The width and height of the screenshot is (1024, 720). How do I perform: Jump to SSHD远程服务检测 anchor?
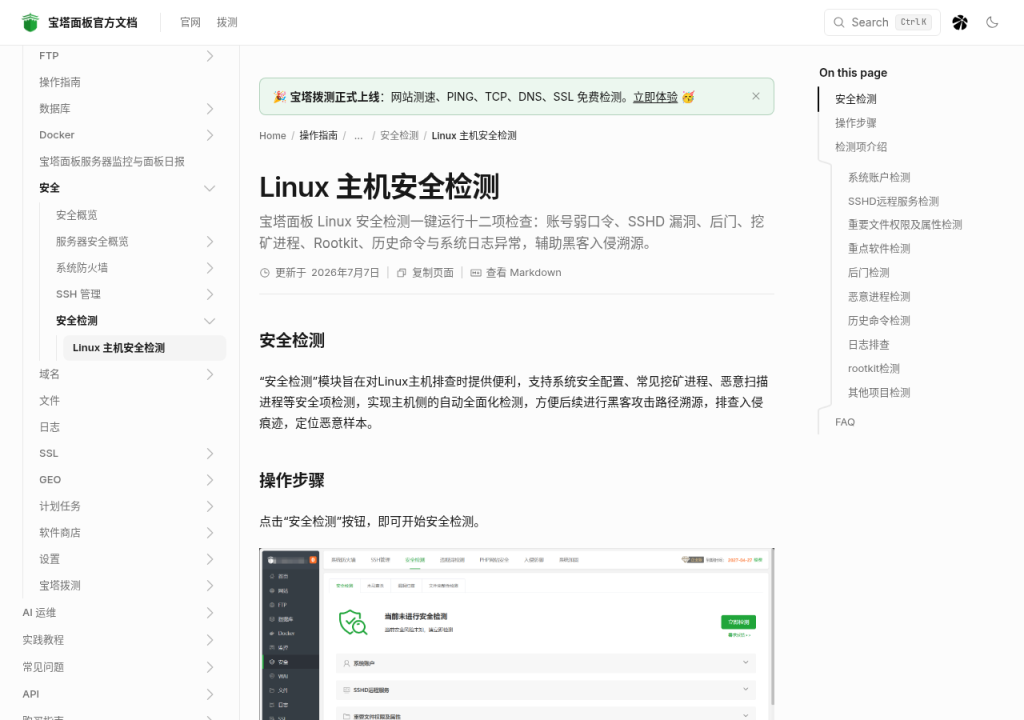point(893,201)
